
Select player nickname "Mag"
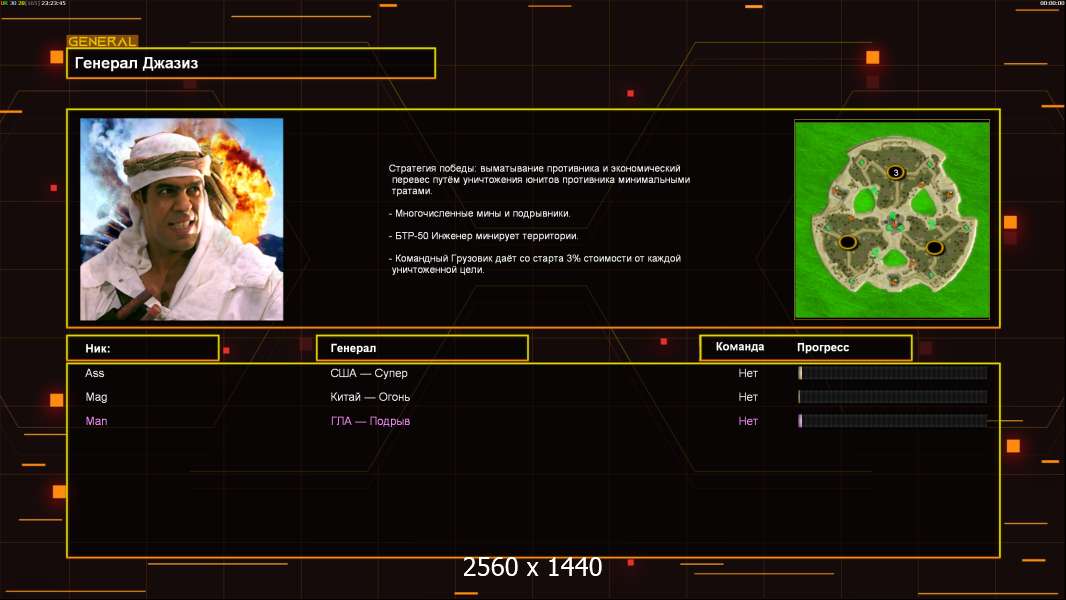pos(96,397)
